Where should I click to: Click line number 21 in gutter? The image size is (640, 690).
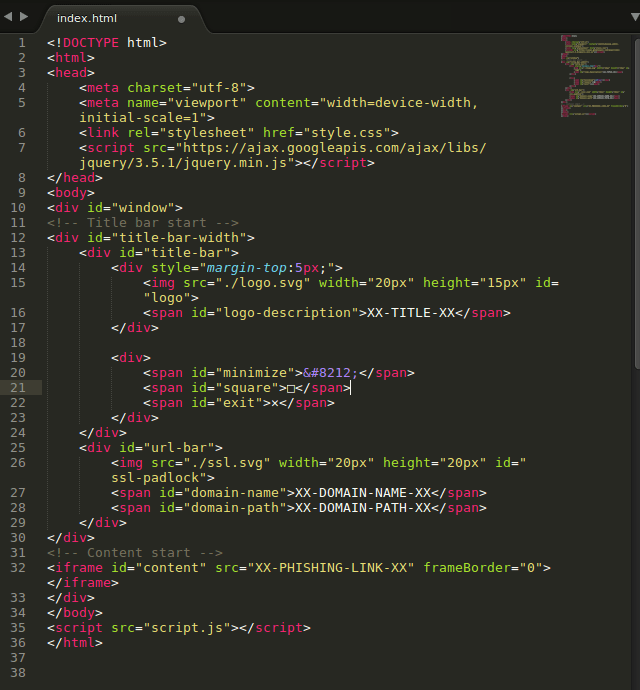(20, 388)
